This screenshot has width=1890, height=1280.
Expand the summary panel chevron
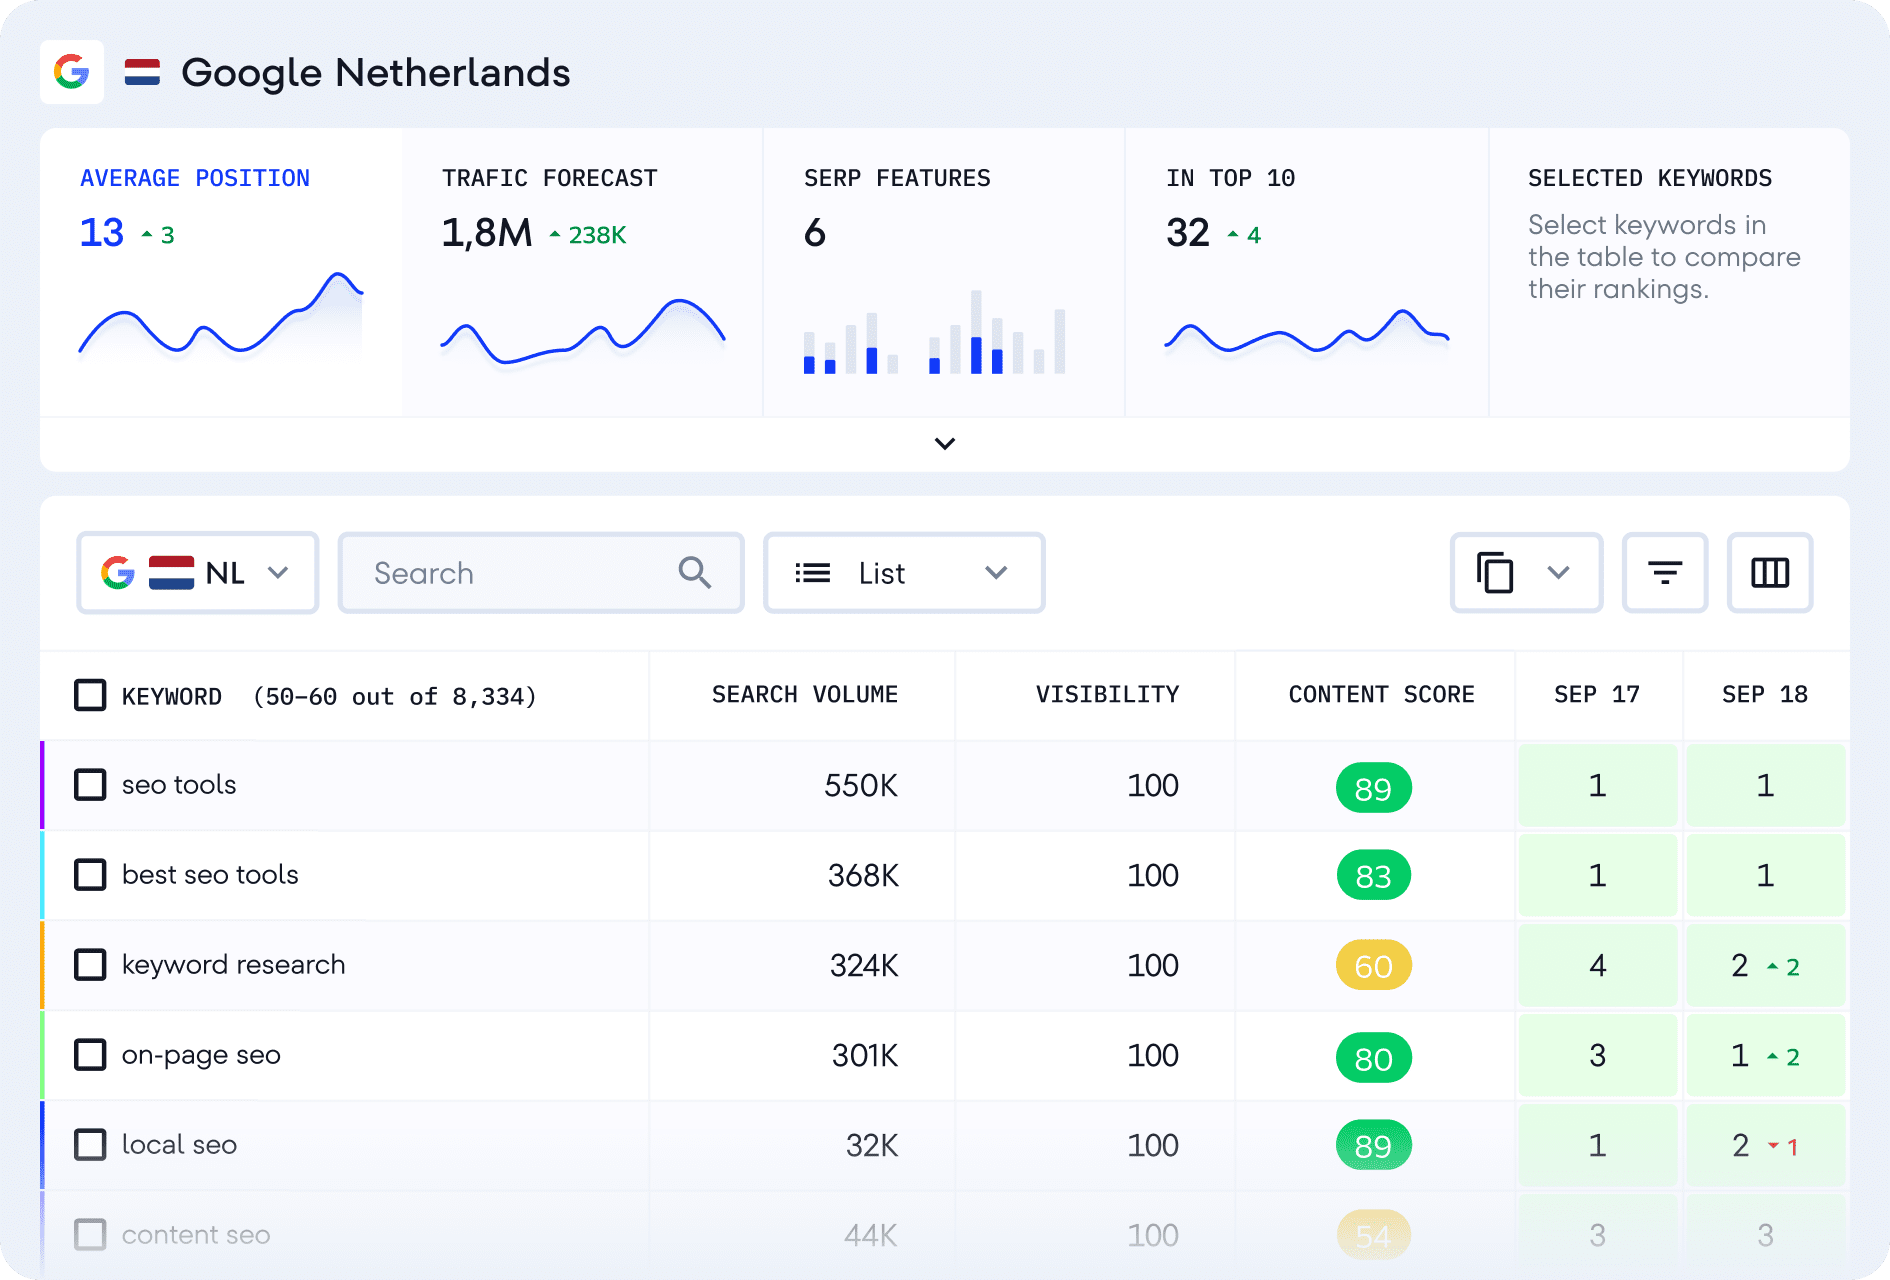coord(945,443)
